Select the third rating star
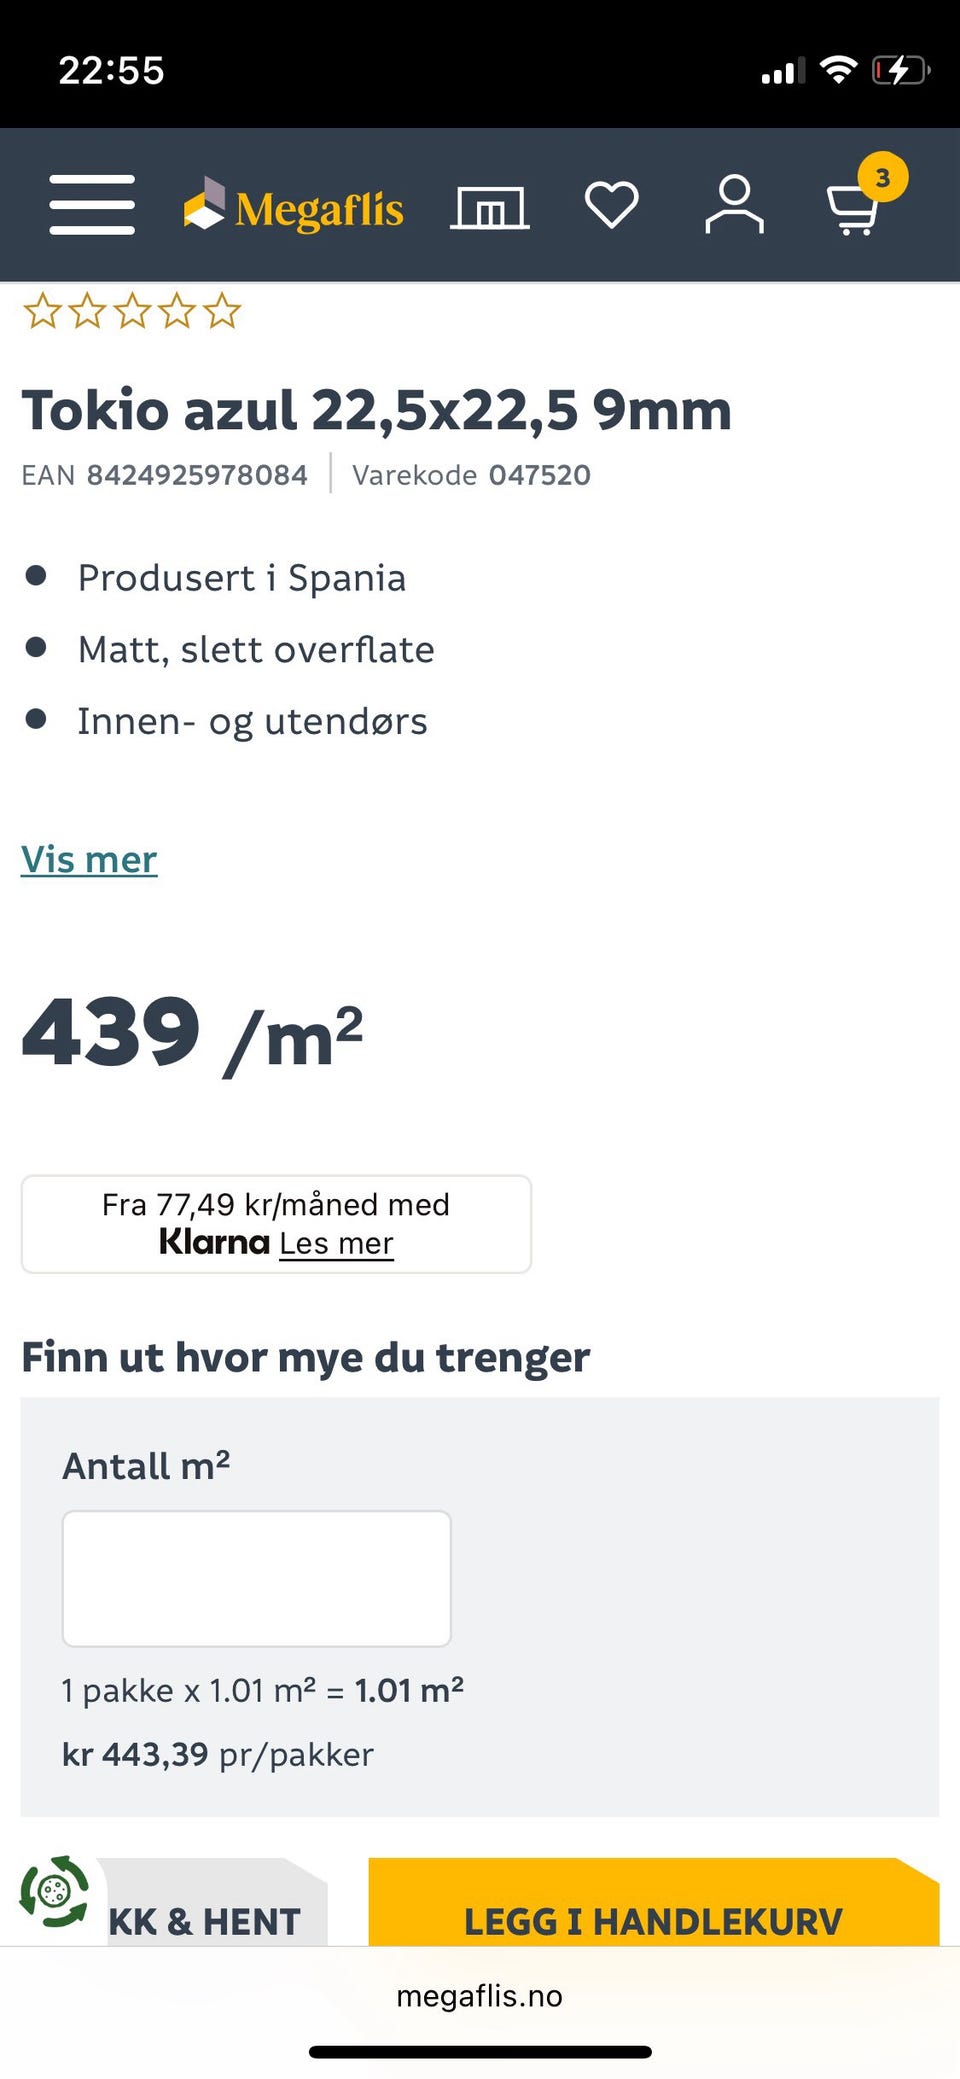960x2079 pixels. [x=132, y=311]
